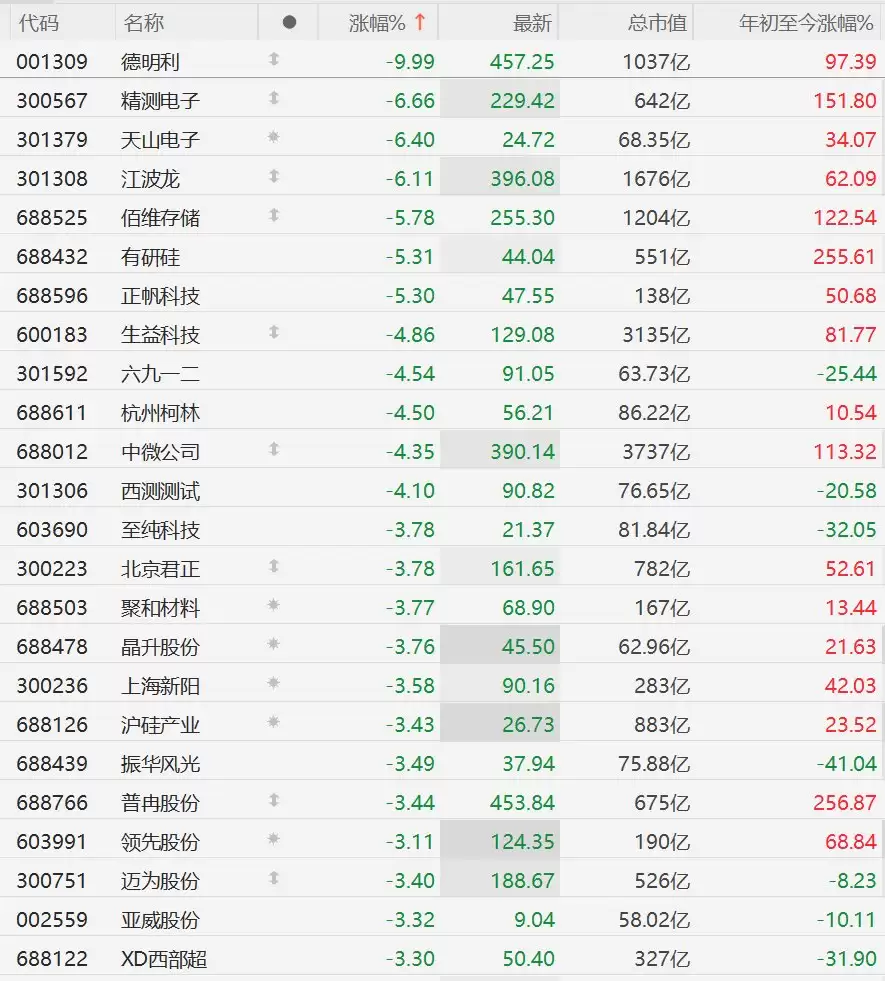Toggle sort on the 涨幅% column header
Image resolution: width=885 pixels, height=981 pixels.
pos(378,23)
